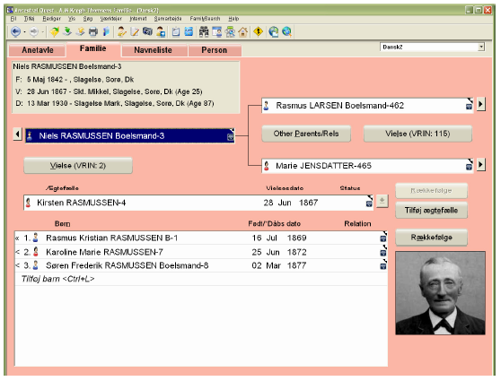The width and height of the screenshot is (500, 381).
Task: Select child Søren Frederik RASMUSSEN Boelsmand-8
Action: [x=201, y=266]
